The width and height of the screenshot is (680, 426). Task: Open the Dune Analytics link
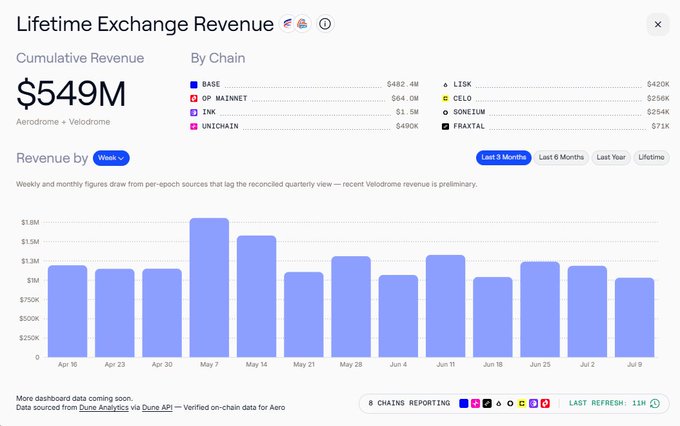(x=104, y=407)
